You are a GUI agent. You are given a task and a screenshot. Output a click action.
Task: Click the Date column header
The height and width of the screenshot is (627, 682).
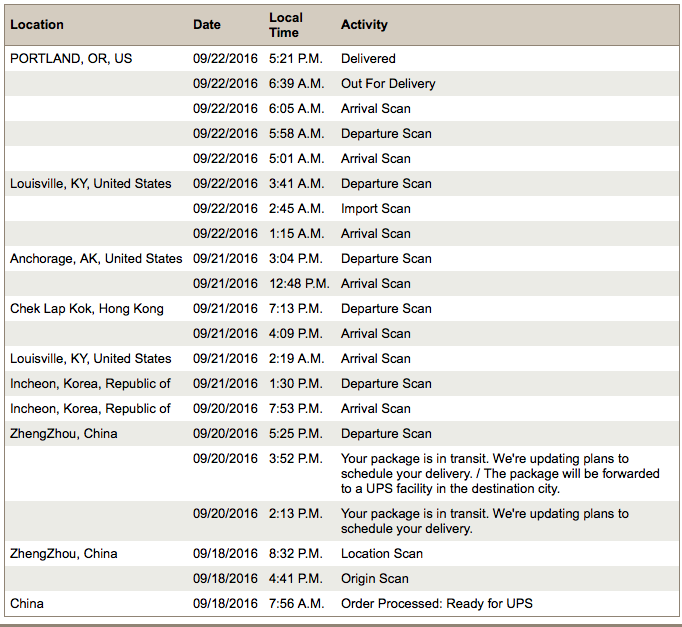(x=207, y=25)
